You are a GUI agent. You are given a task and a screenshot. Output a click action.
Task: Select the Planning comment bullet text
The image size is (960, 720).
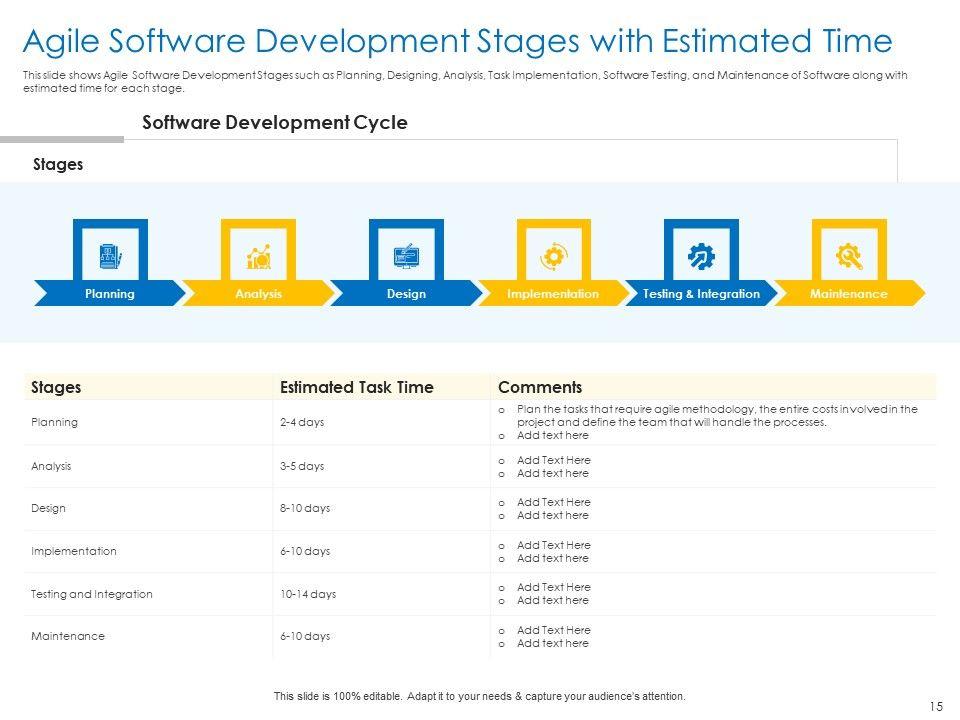(x=716, y=416)
